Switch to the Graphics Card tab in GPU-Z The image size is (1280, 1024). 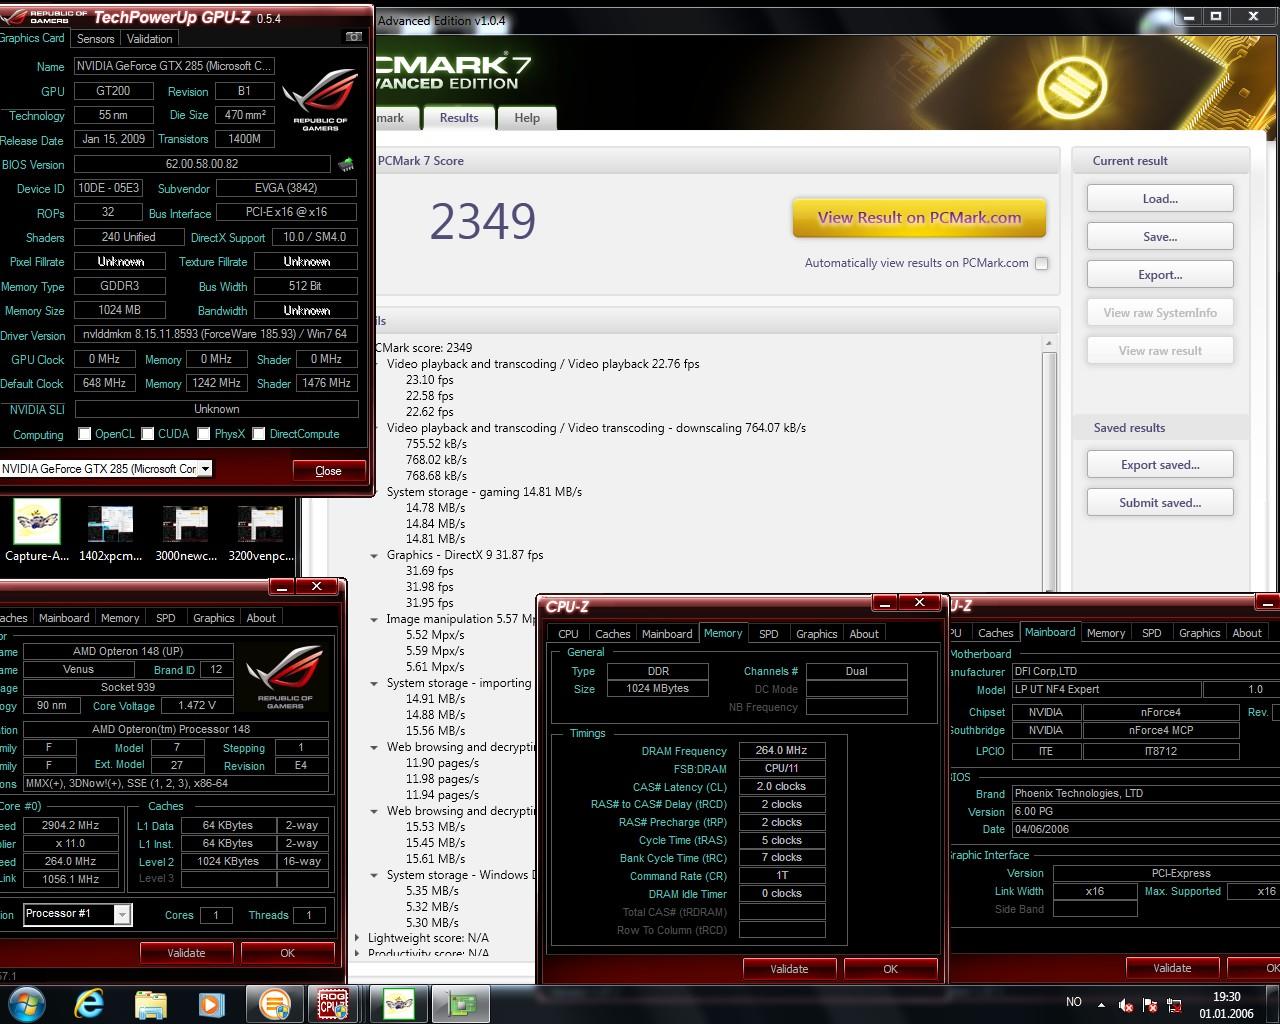[x=32, y=38]
